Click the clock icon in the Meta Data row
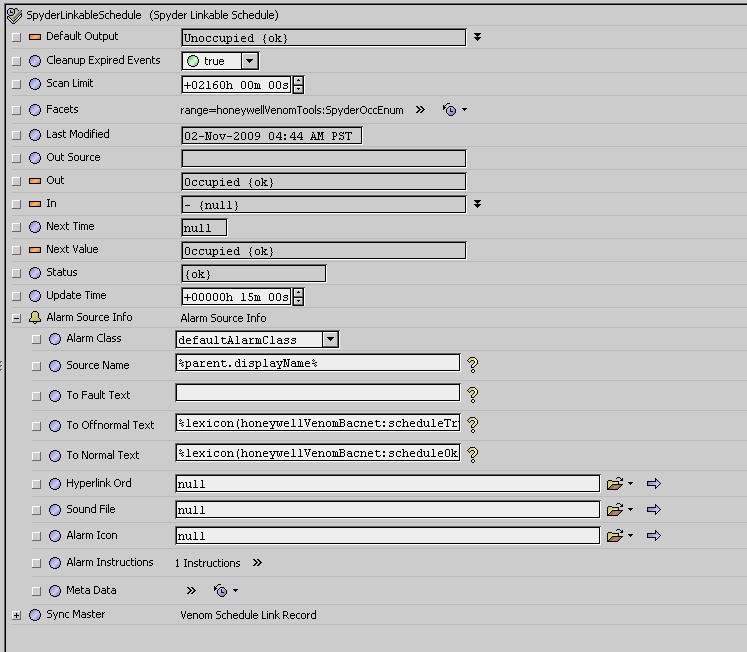747x652 pixels. (220, 591)
